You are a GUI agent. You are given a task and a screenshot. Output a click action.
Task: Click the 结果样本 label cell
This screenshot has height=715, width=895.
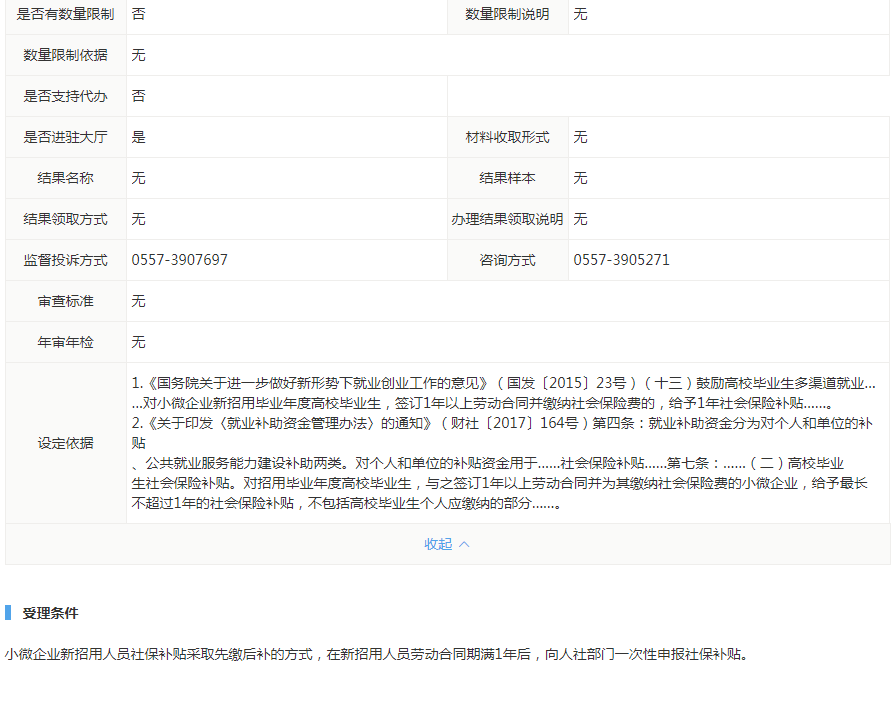pos(507,178)
